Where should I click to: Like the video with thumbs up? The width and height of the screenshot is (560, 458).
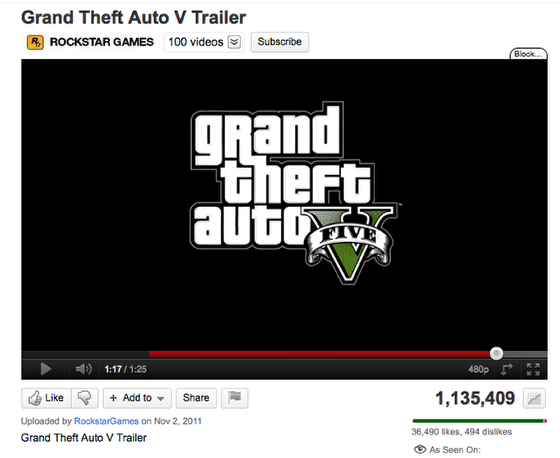[x=46, y=398]
